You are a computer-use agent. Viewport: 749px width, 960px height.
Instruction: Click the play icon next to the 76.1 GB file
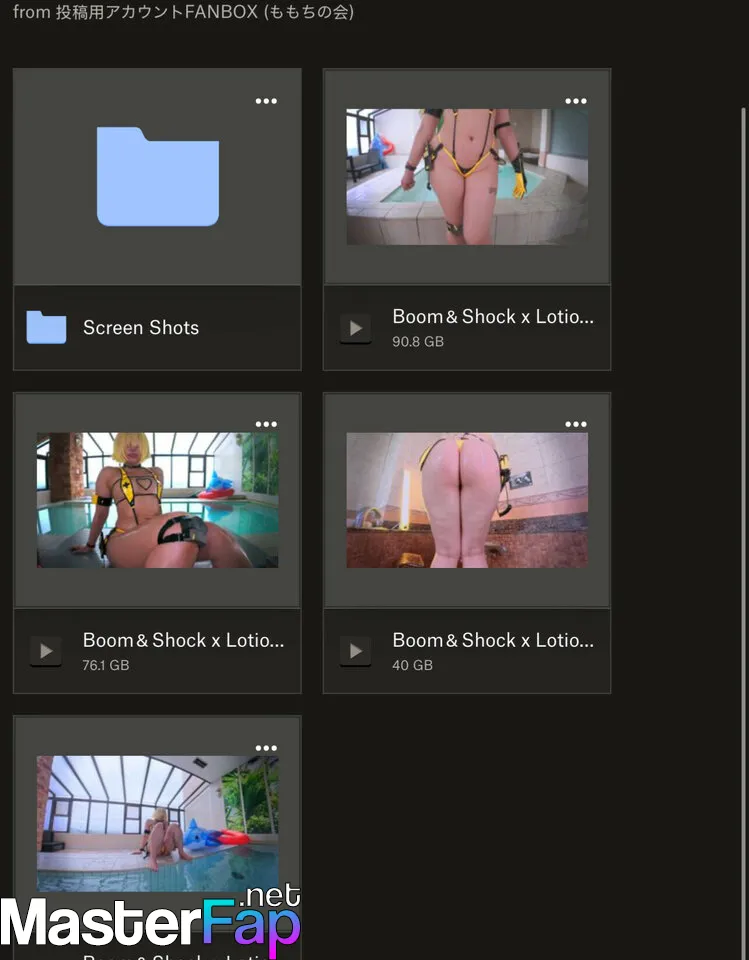[x=46, y=651]
